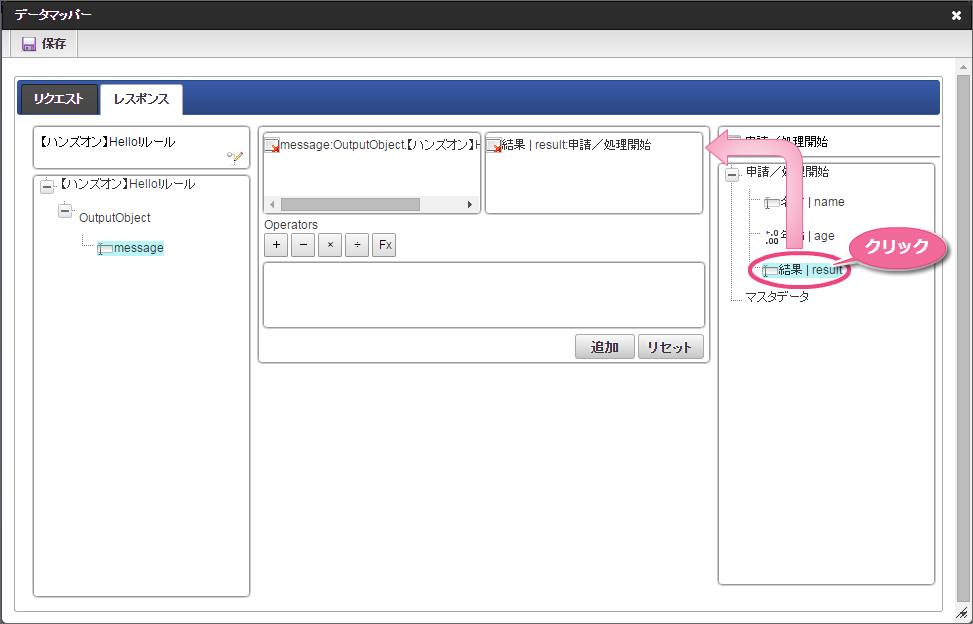Select the レスポンス tab

click(141, 99)
